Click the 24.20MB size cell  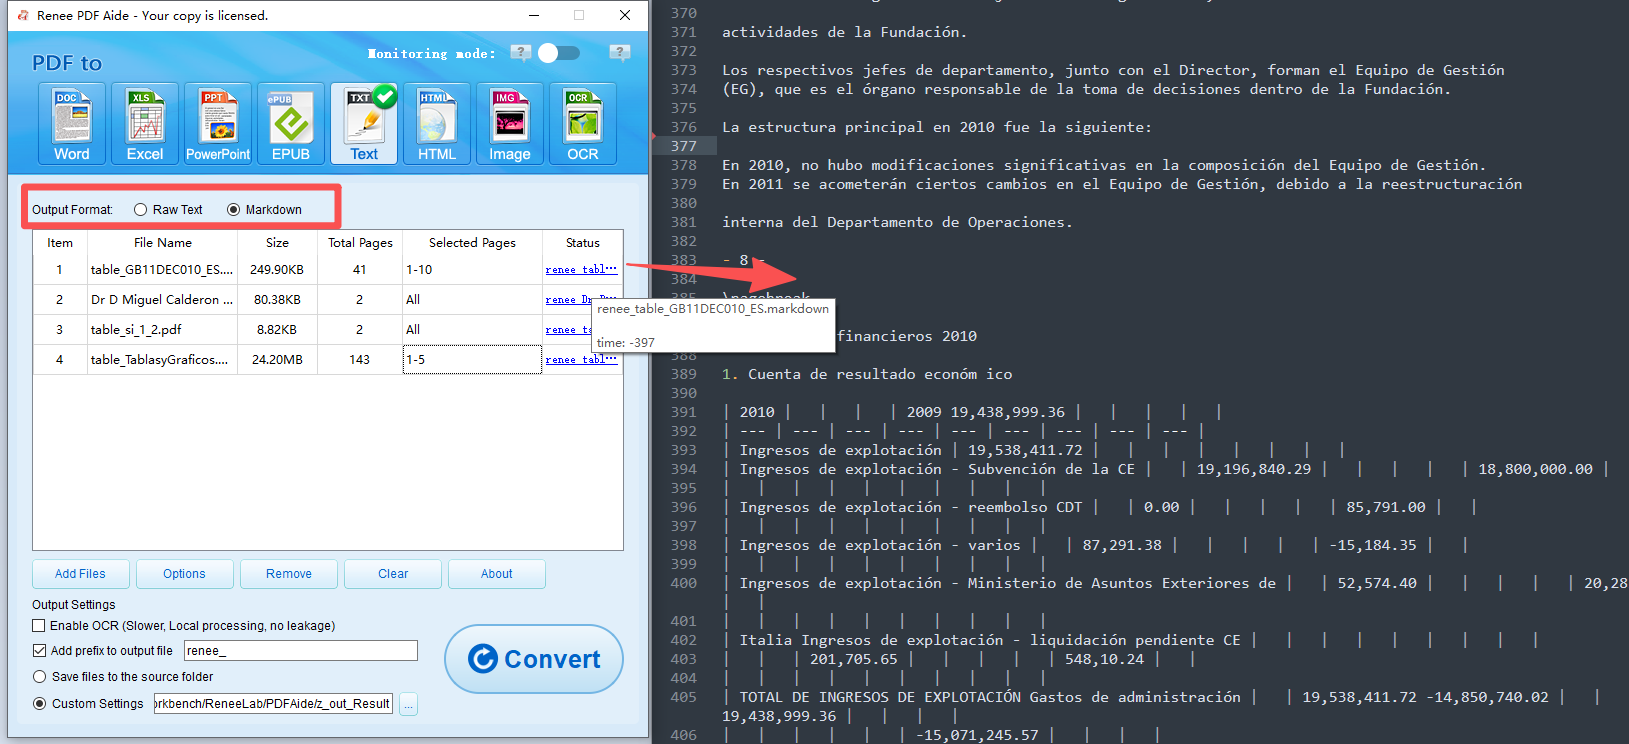pyautogui.click(x=277, y=360)
